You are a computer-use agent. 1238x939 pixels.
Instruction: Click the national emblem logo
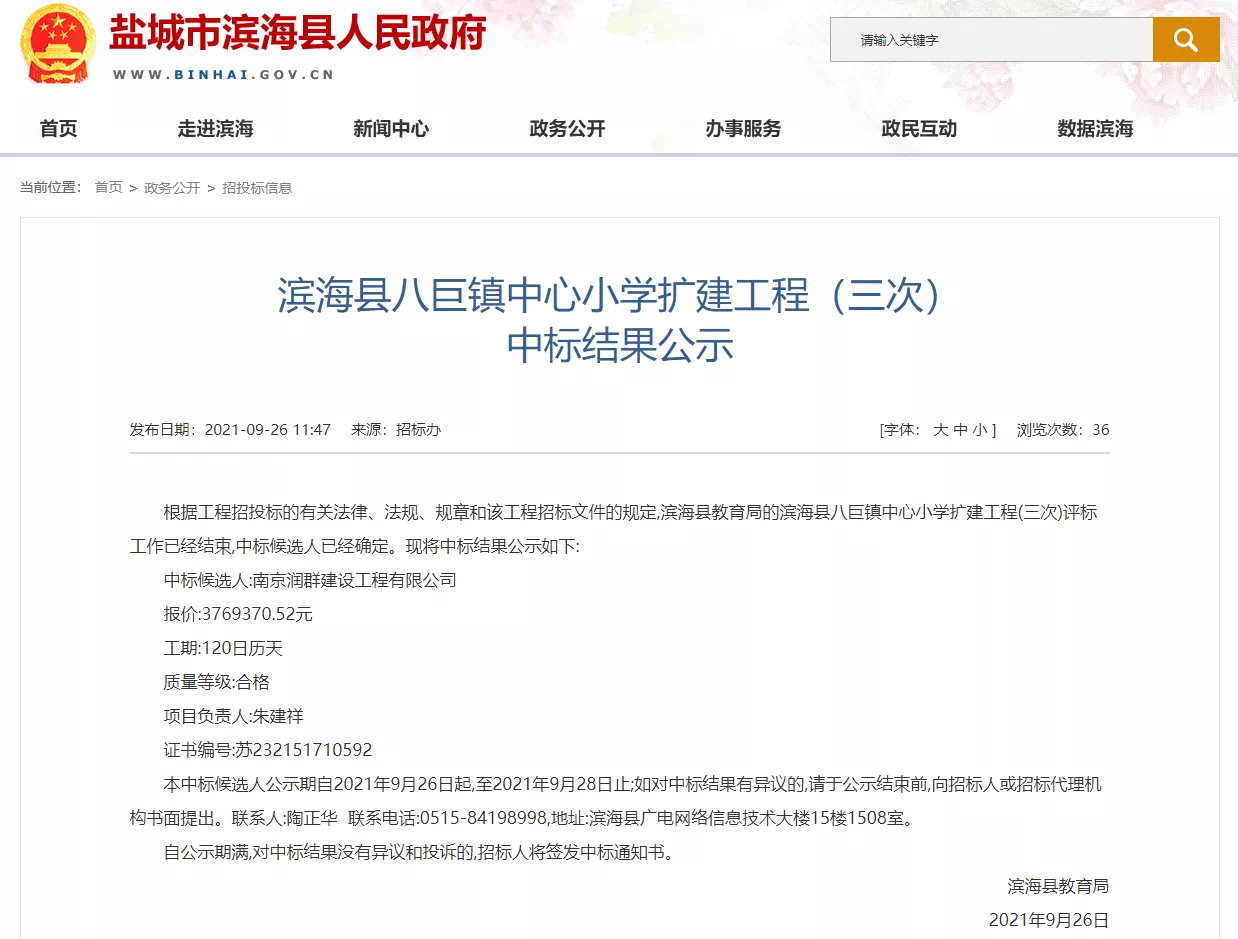[x=57, y=44]
